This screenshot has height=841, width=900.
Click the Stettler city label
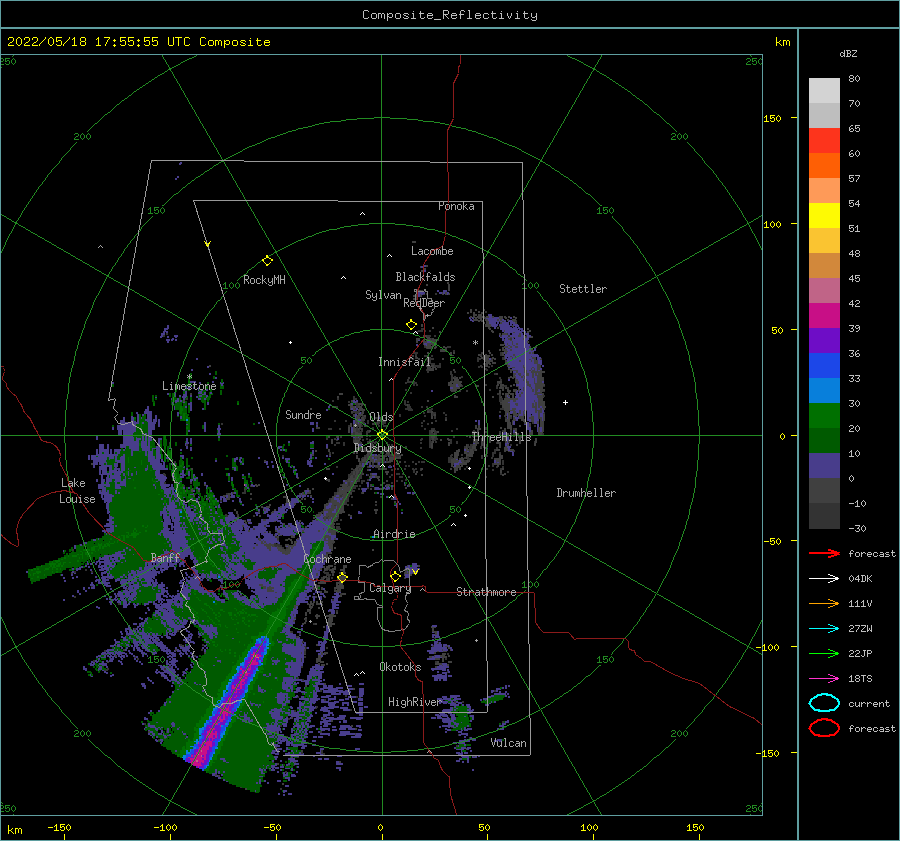(583, 289)
